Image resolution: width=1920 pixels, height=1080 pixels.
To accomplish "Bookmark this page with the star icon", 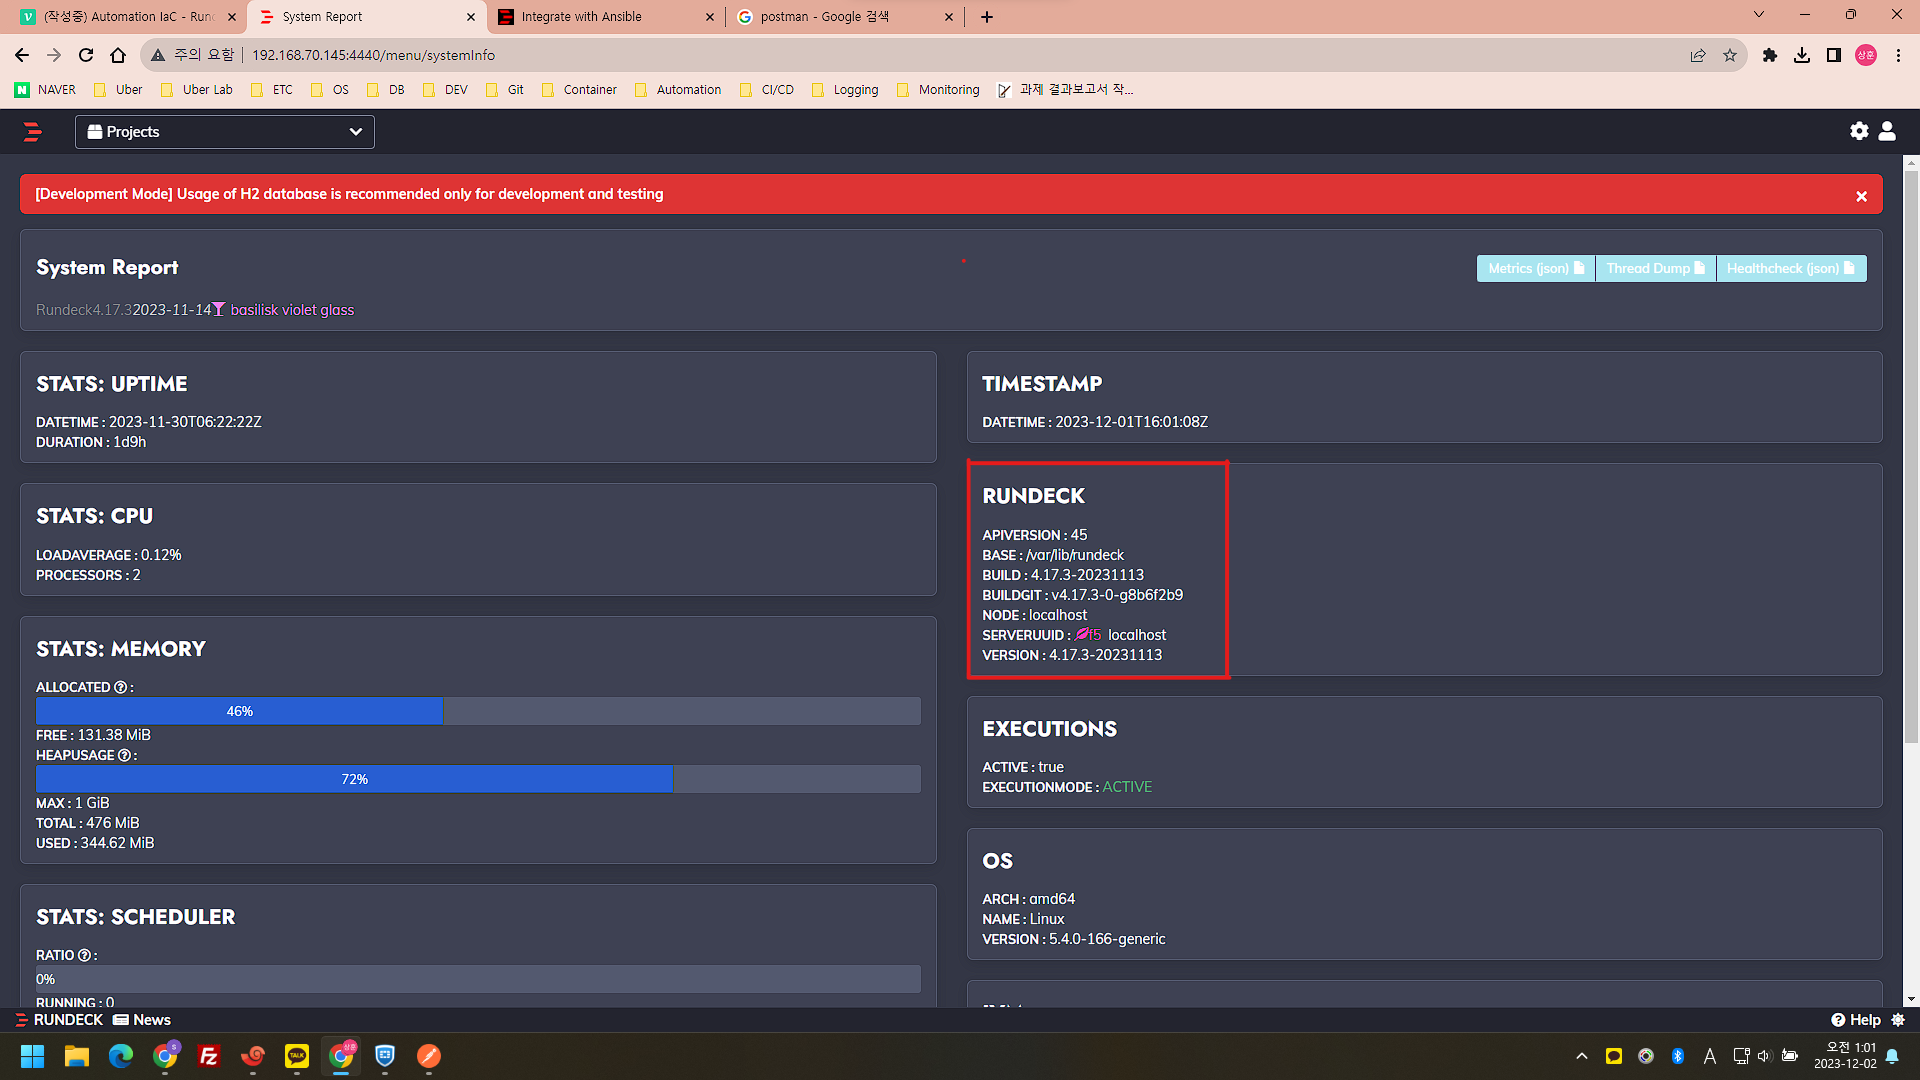I will pyautogui.click(x=1730, y=55).
